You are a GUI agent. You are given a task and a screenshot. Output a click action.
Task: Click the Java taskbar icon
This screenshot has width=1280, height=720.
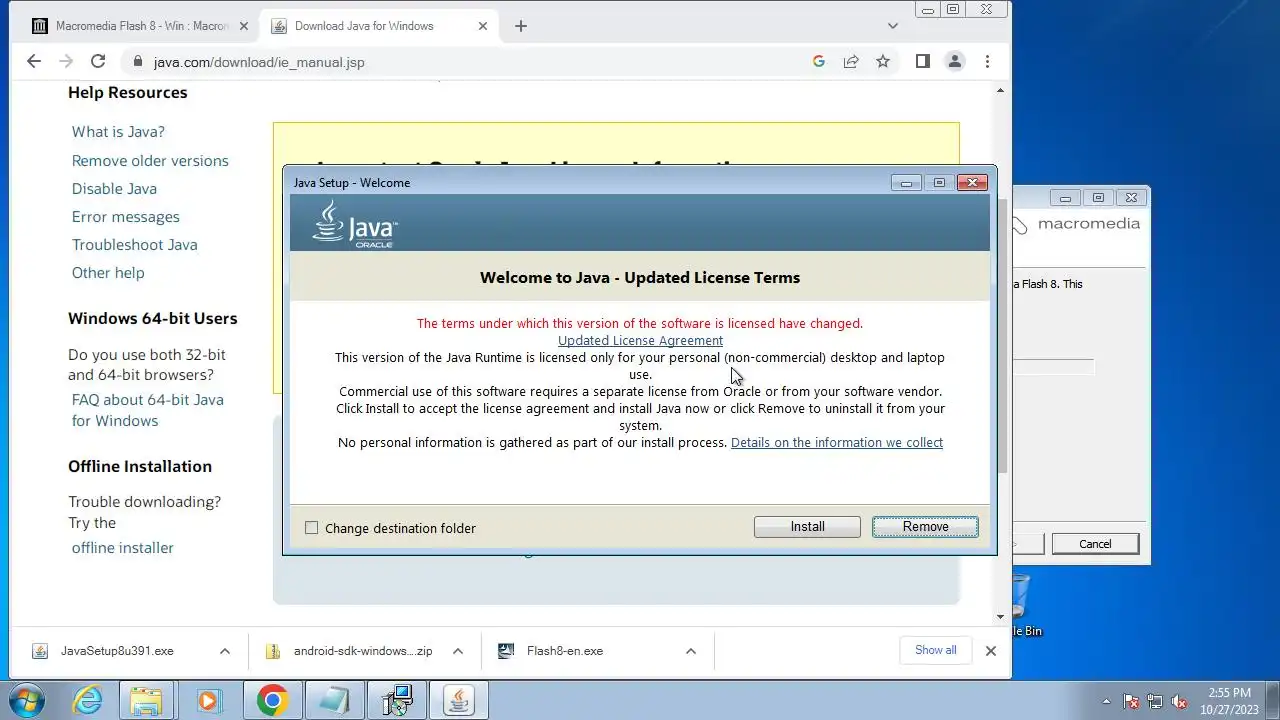pos(459,700)
